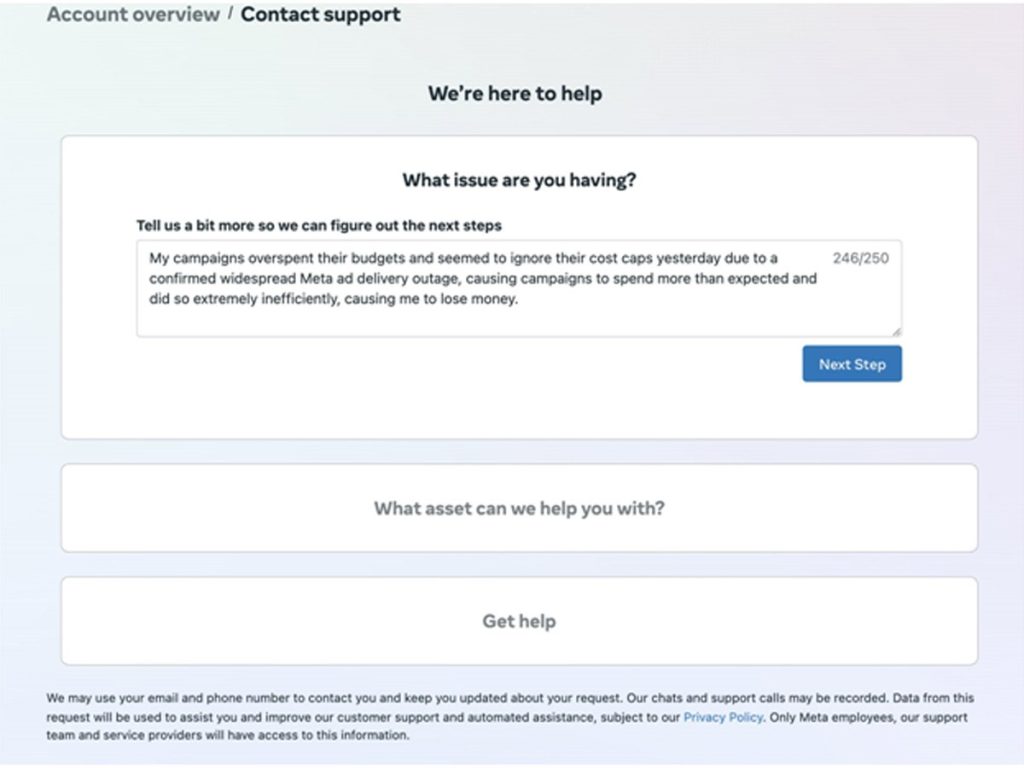The image size is (1024, 768).
Task: Click the "We're here to help" heading
Action: 515,94
